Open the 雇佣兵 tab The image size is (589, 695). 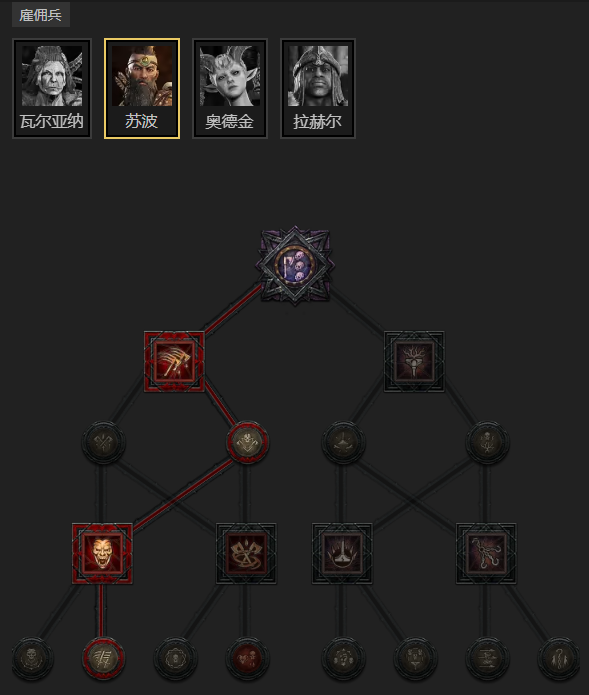[x=40, y=15]
